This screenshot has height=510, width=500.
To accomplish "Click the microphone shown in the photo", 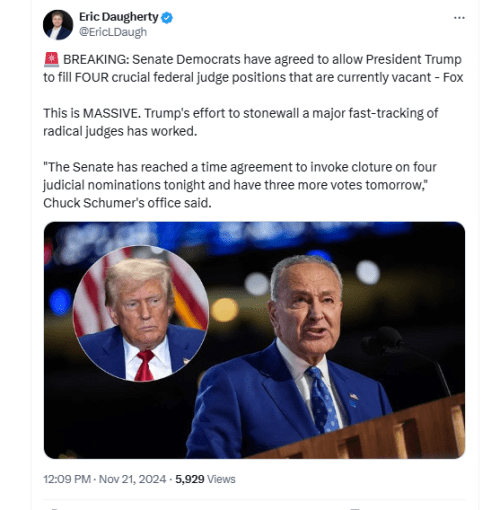I will (x=383, y=342).
